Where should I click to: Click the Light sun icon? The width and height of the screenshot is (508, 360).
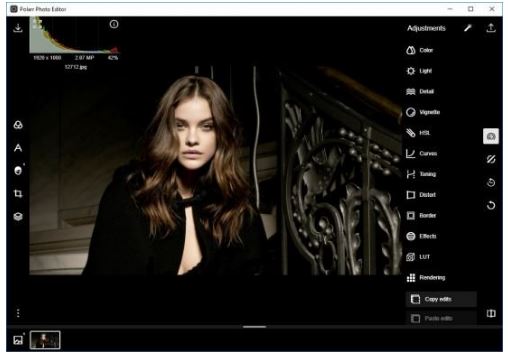point(411,71)
